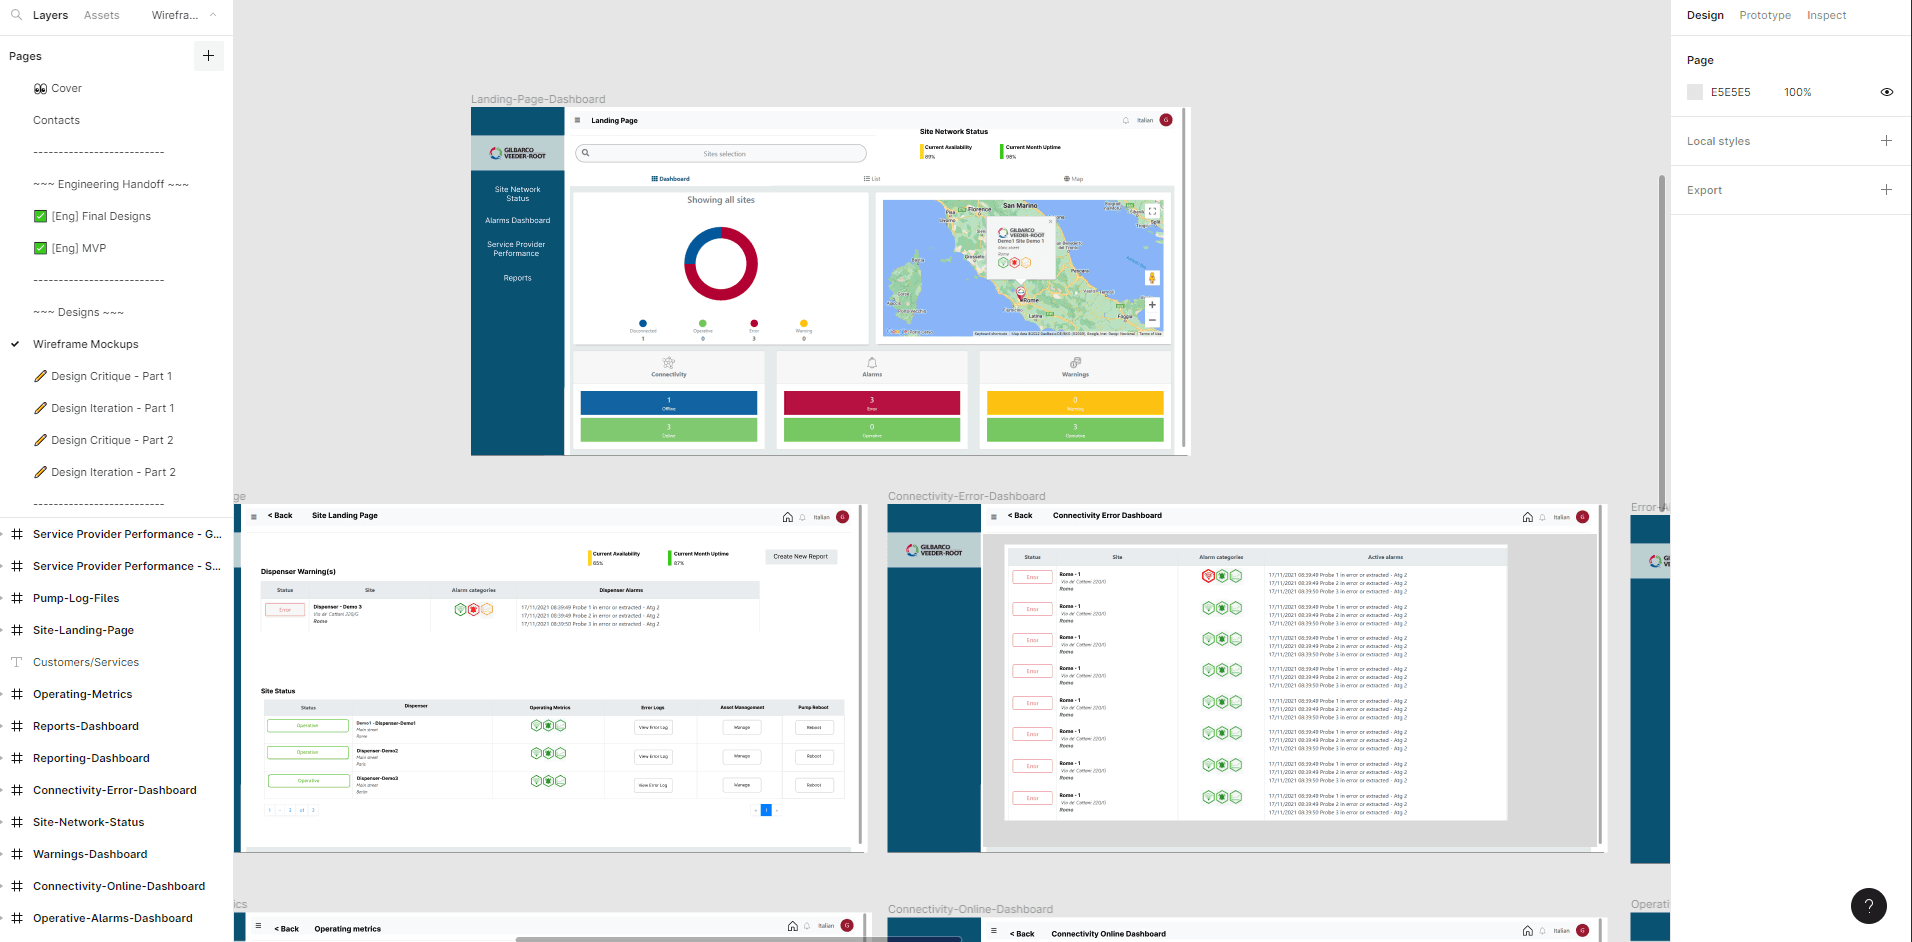Click the canvas vertical scrollbar
The width and height of the screenshot is (1912, 942).
pos(1662,342)
